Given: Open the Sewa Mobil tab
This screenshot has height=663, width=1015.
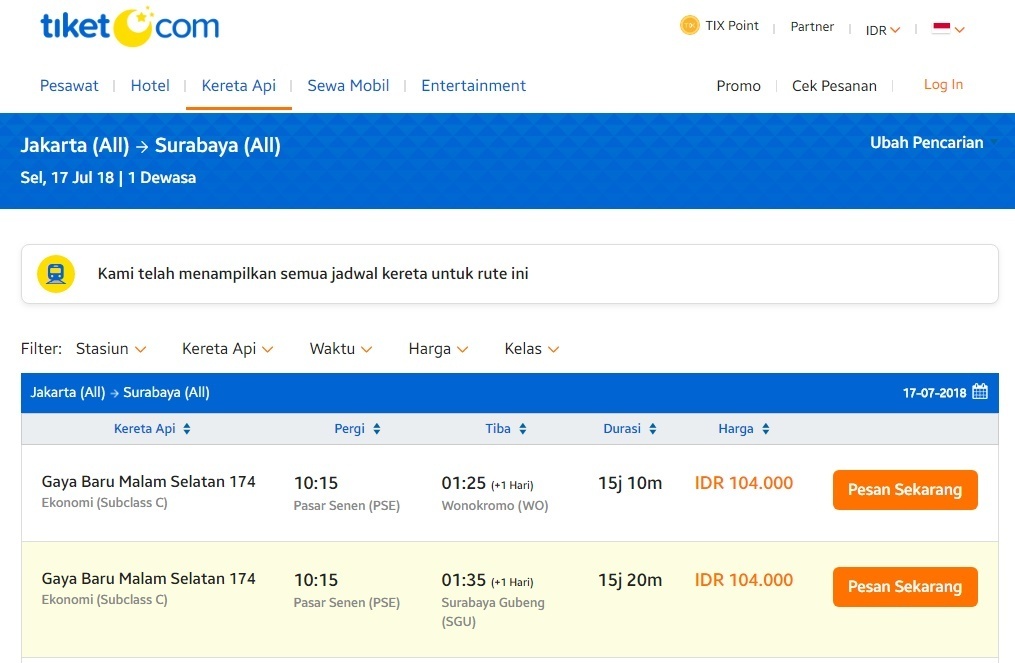Looking at the screenshot, I should point(348,86).
